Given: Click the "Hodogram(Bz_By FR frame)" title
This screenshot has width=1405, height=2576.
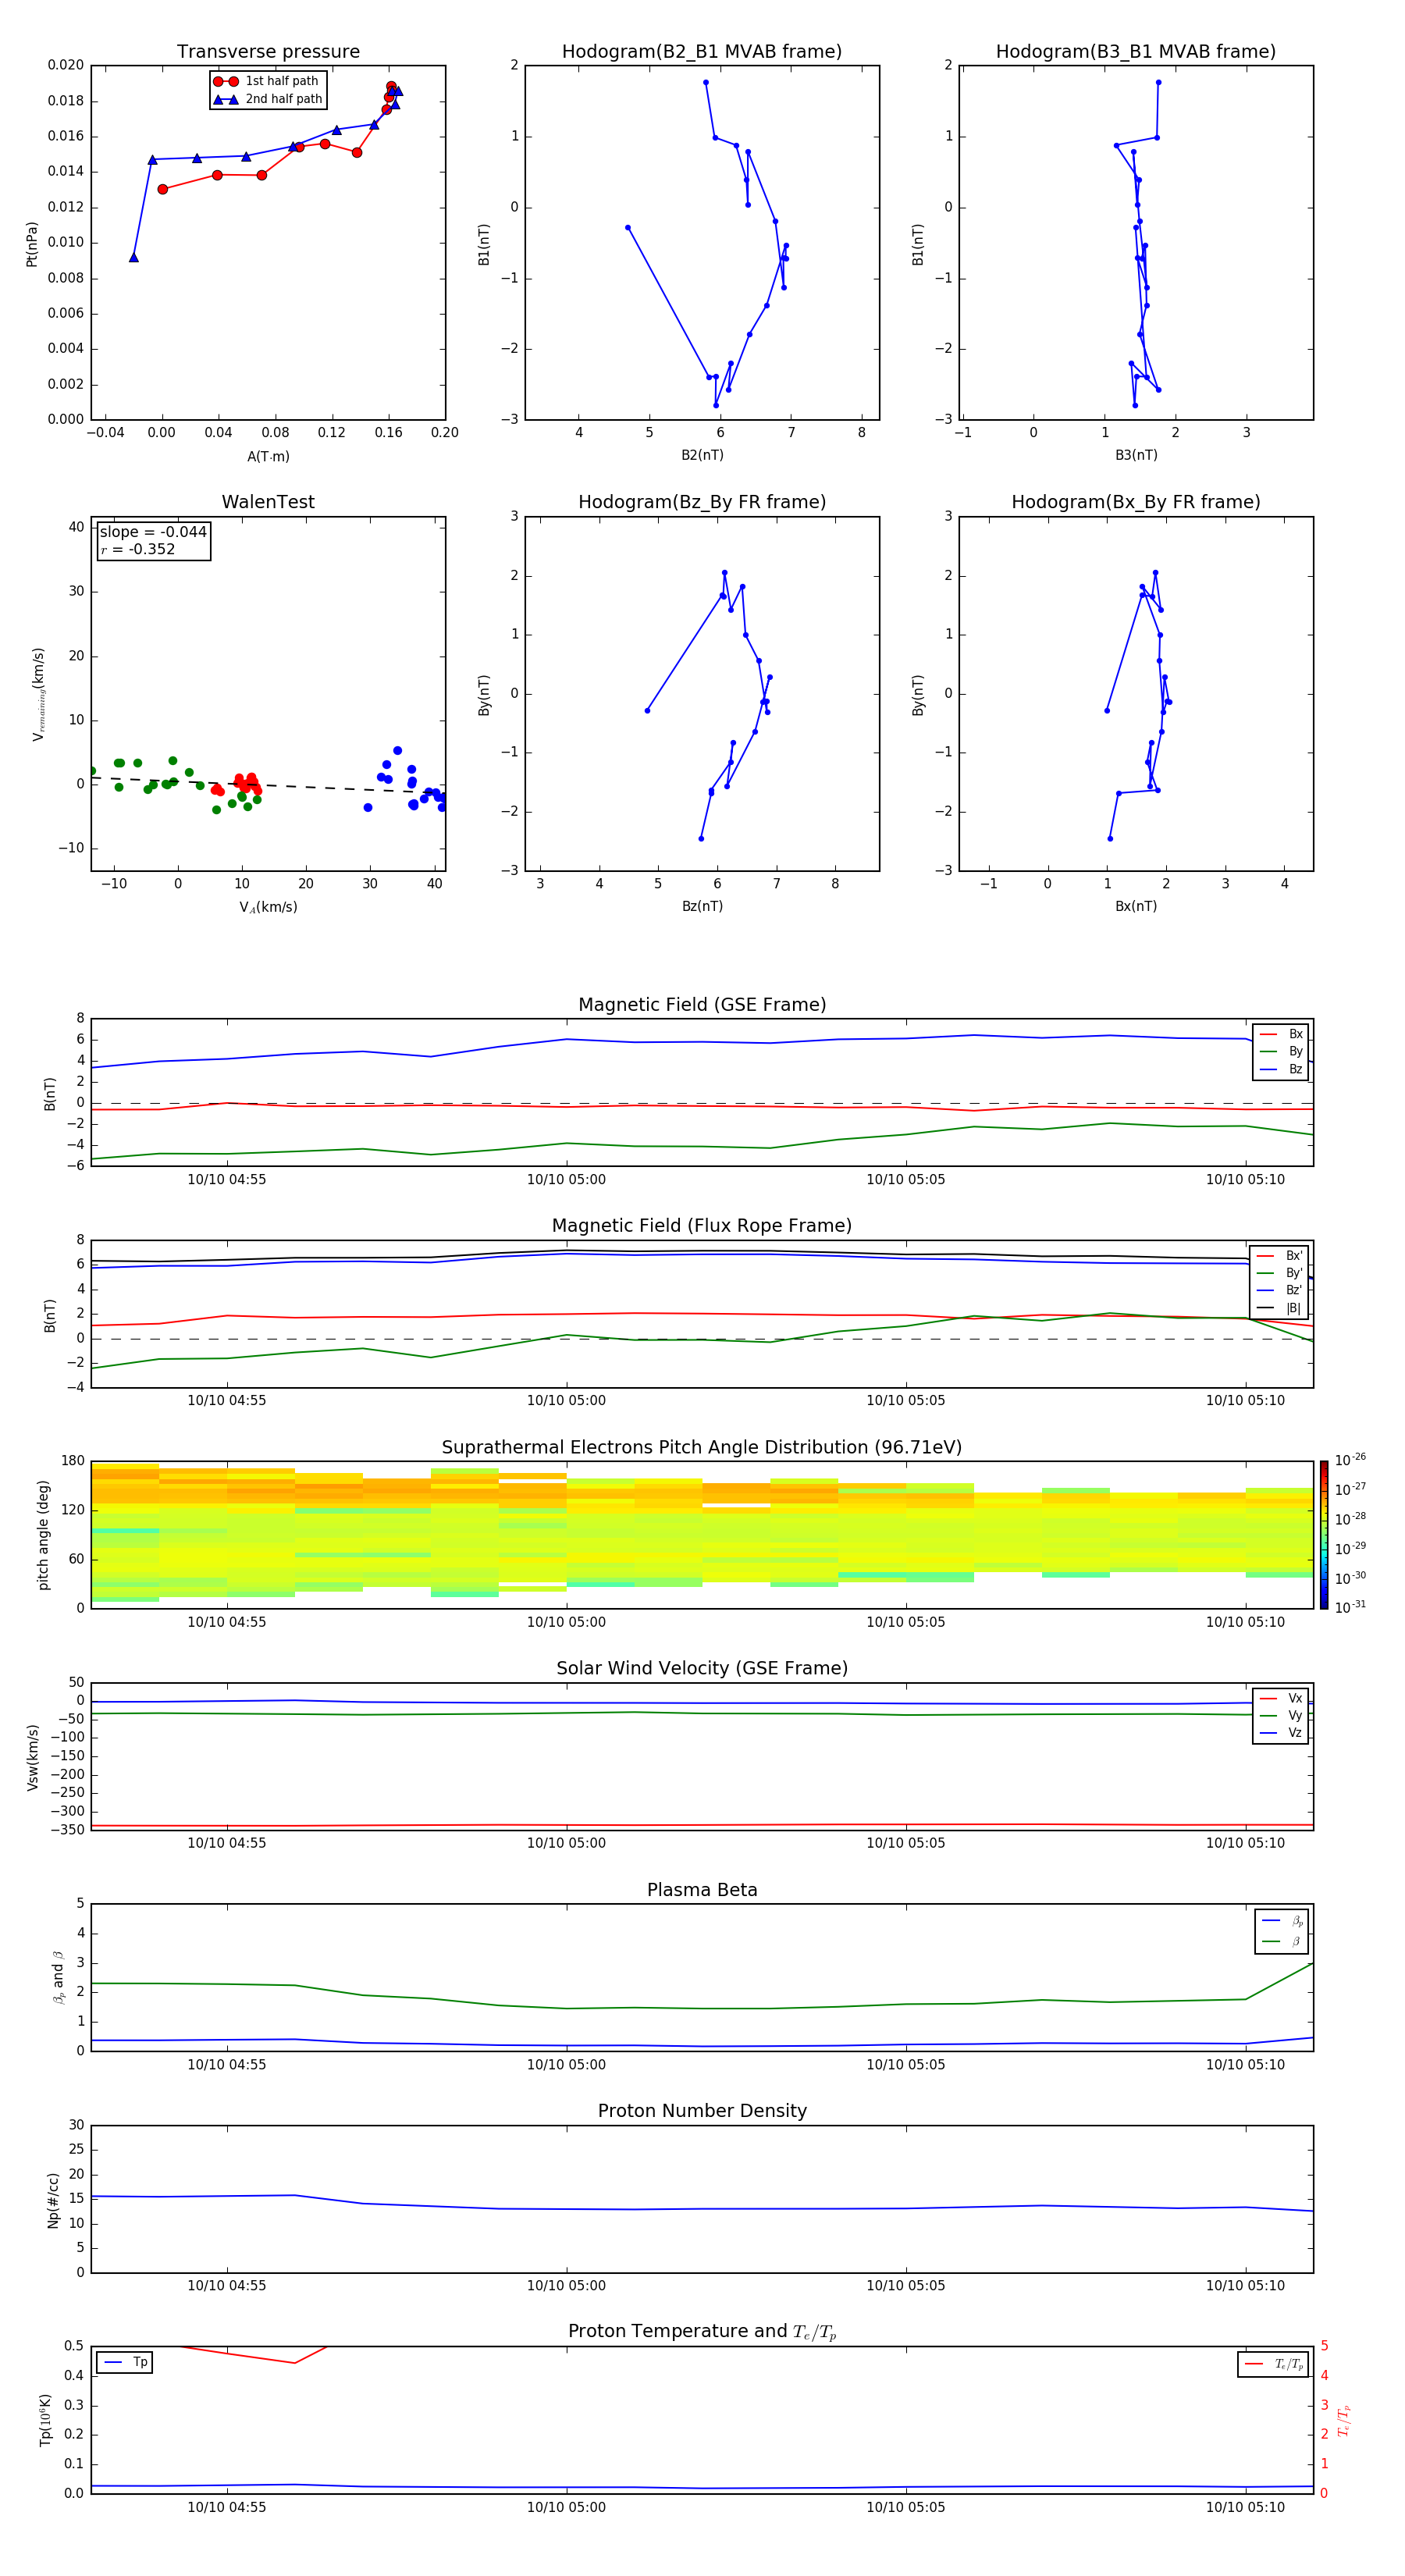Looking at the screenshot, I should coord(702,502).
